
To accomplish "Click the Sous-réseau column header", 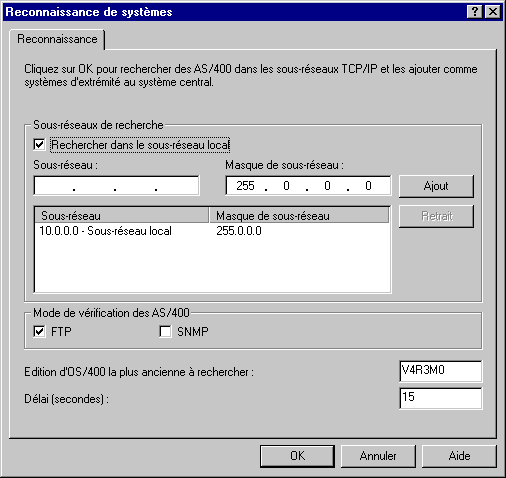I will 122,216.
